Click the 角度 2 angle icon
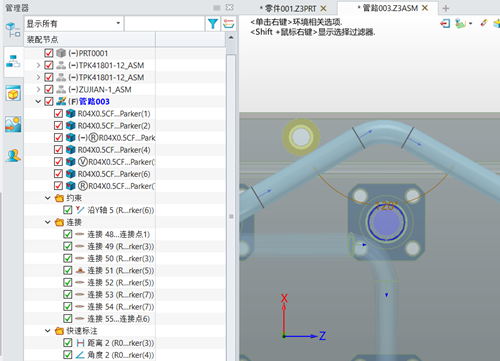Image resolution: width=500 pixels, height=361 pixels. coord(80,355)
